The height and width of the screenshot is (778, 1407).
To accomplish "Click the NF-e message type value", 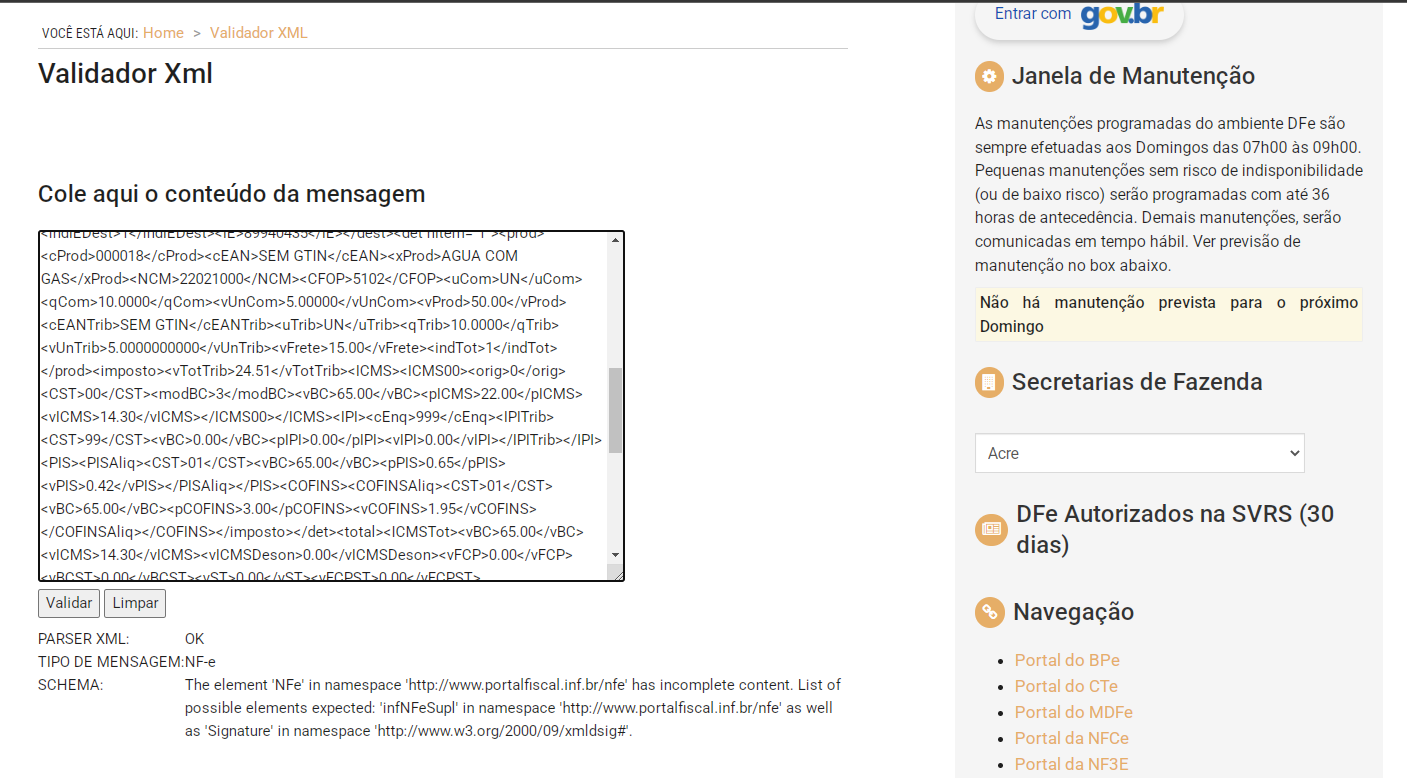I will pos(201,661).
